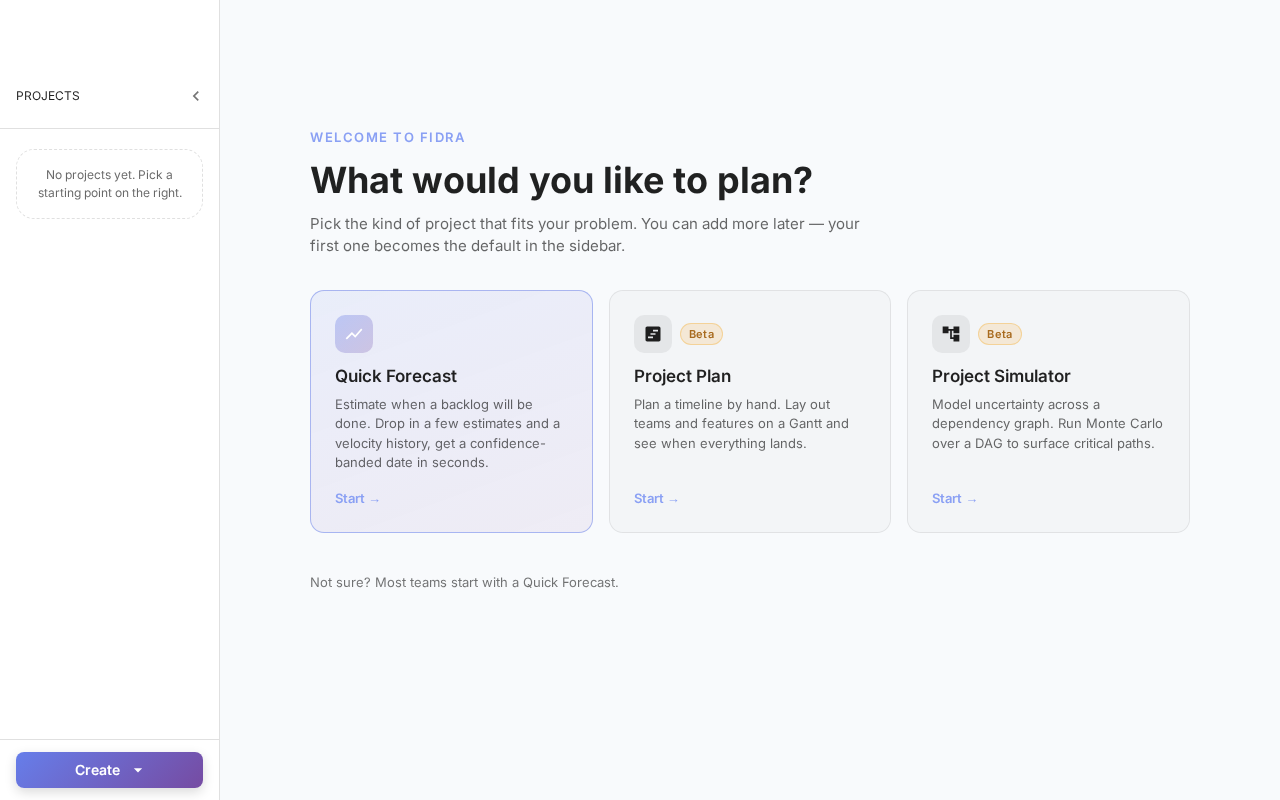The image size is (1280, 800).
Task: Click the Project Simulator Monte Carlo description
Action: click(x=1047, y=424)
